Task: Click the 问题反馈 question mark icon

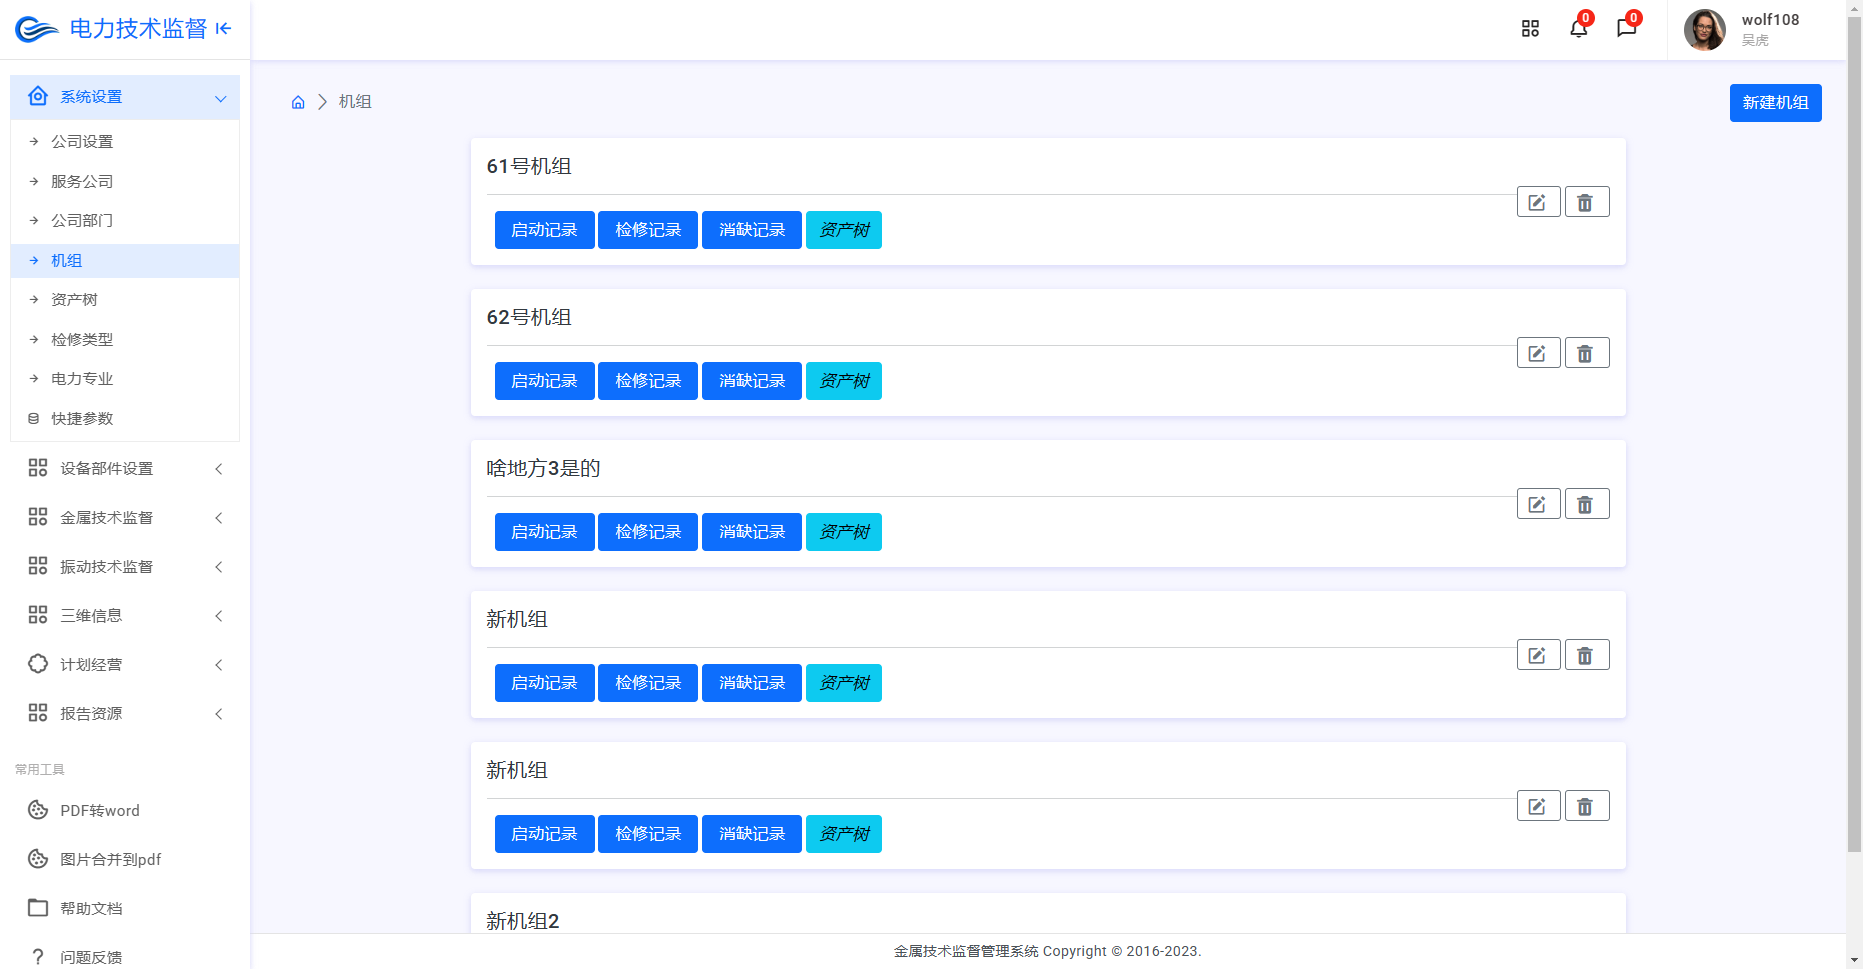Action: [x=38, y=957]
